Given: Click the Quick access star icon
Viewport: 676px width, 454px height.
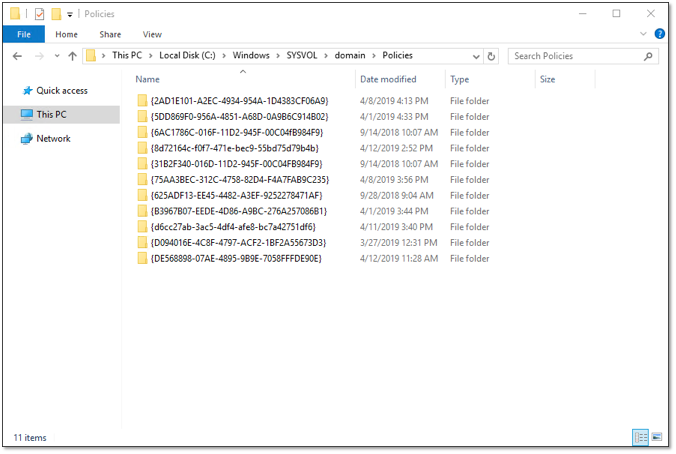Looking at the screenshot, I should pos(27,91).
